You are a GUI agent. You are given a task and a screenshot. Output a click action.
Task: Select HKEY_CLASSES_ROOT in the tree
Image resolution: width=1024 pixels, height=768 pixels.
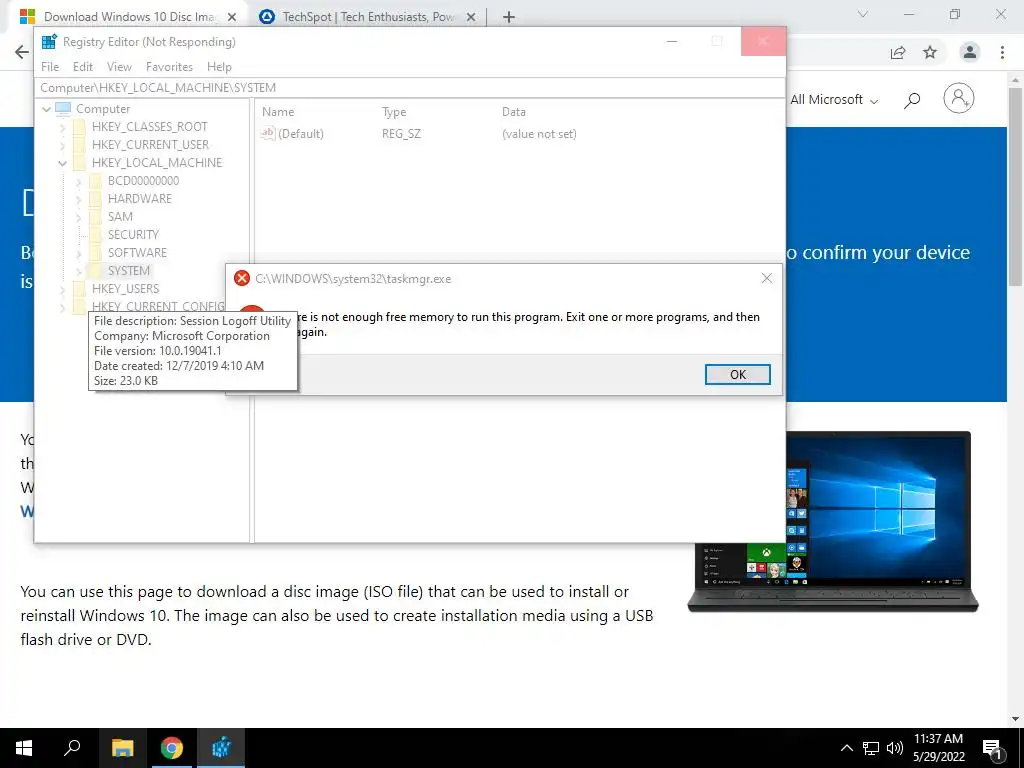[x=150, y=127]
